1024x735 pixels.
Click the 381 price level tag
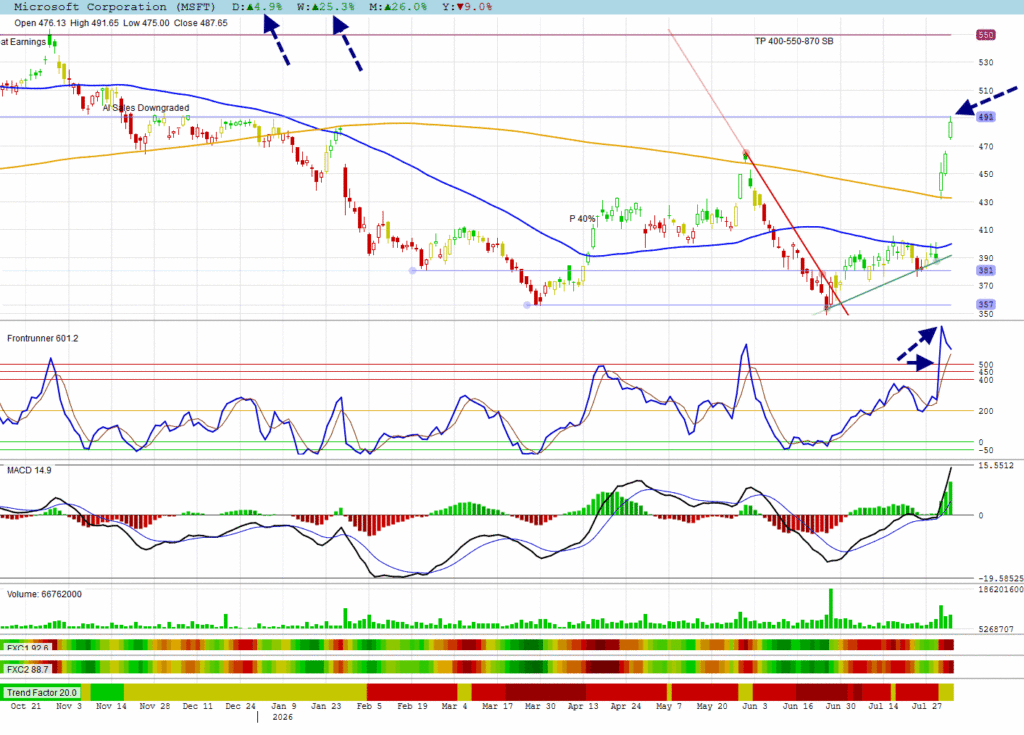(985, 270)
